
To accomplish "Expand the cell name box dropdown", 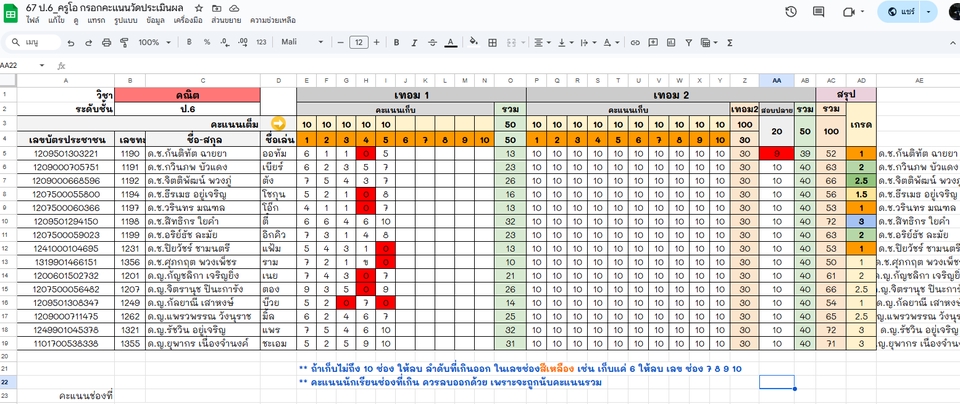I will tap(42, 65).
